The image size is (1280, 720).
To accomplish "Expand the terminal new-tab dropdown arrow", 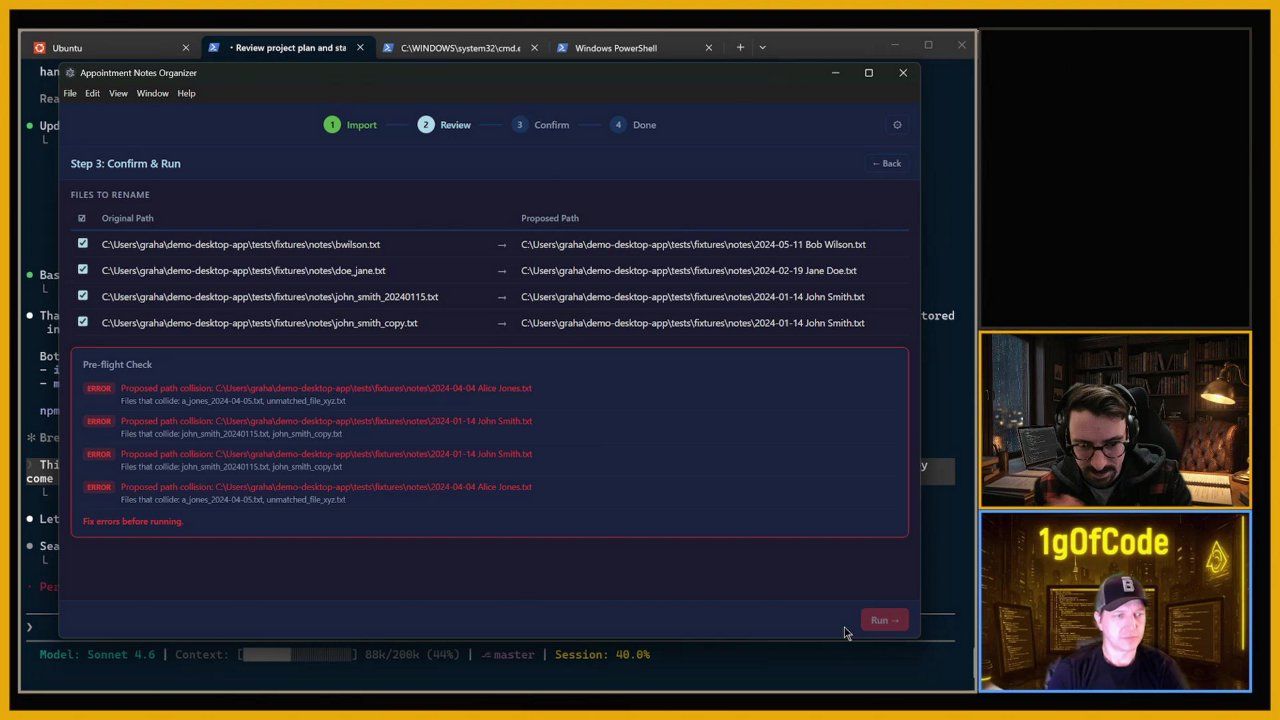I will (762, 47).
